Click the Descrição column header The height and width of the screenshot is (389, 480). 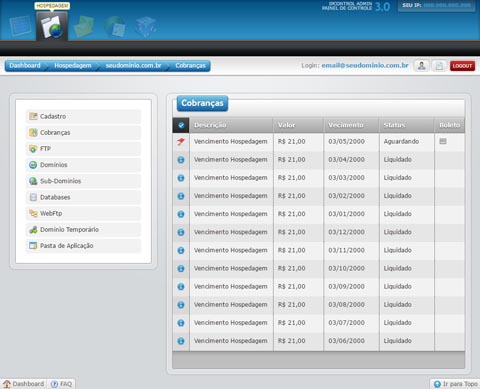(x=231, y=125)
